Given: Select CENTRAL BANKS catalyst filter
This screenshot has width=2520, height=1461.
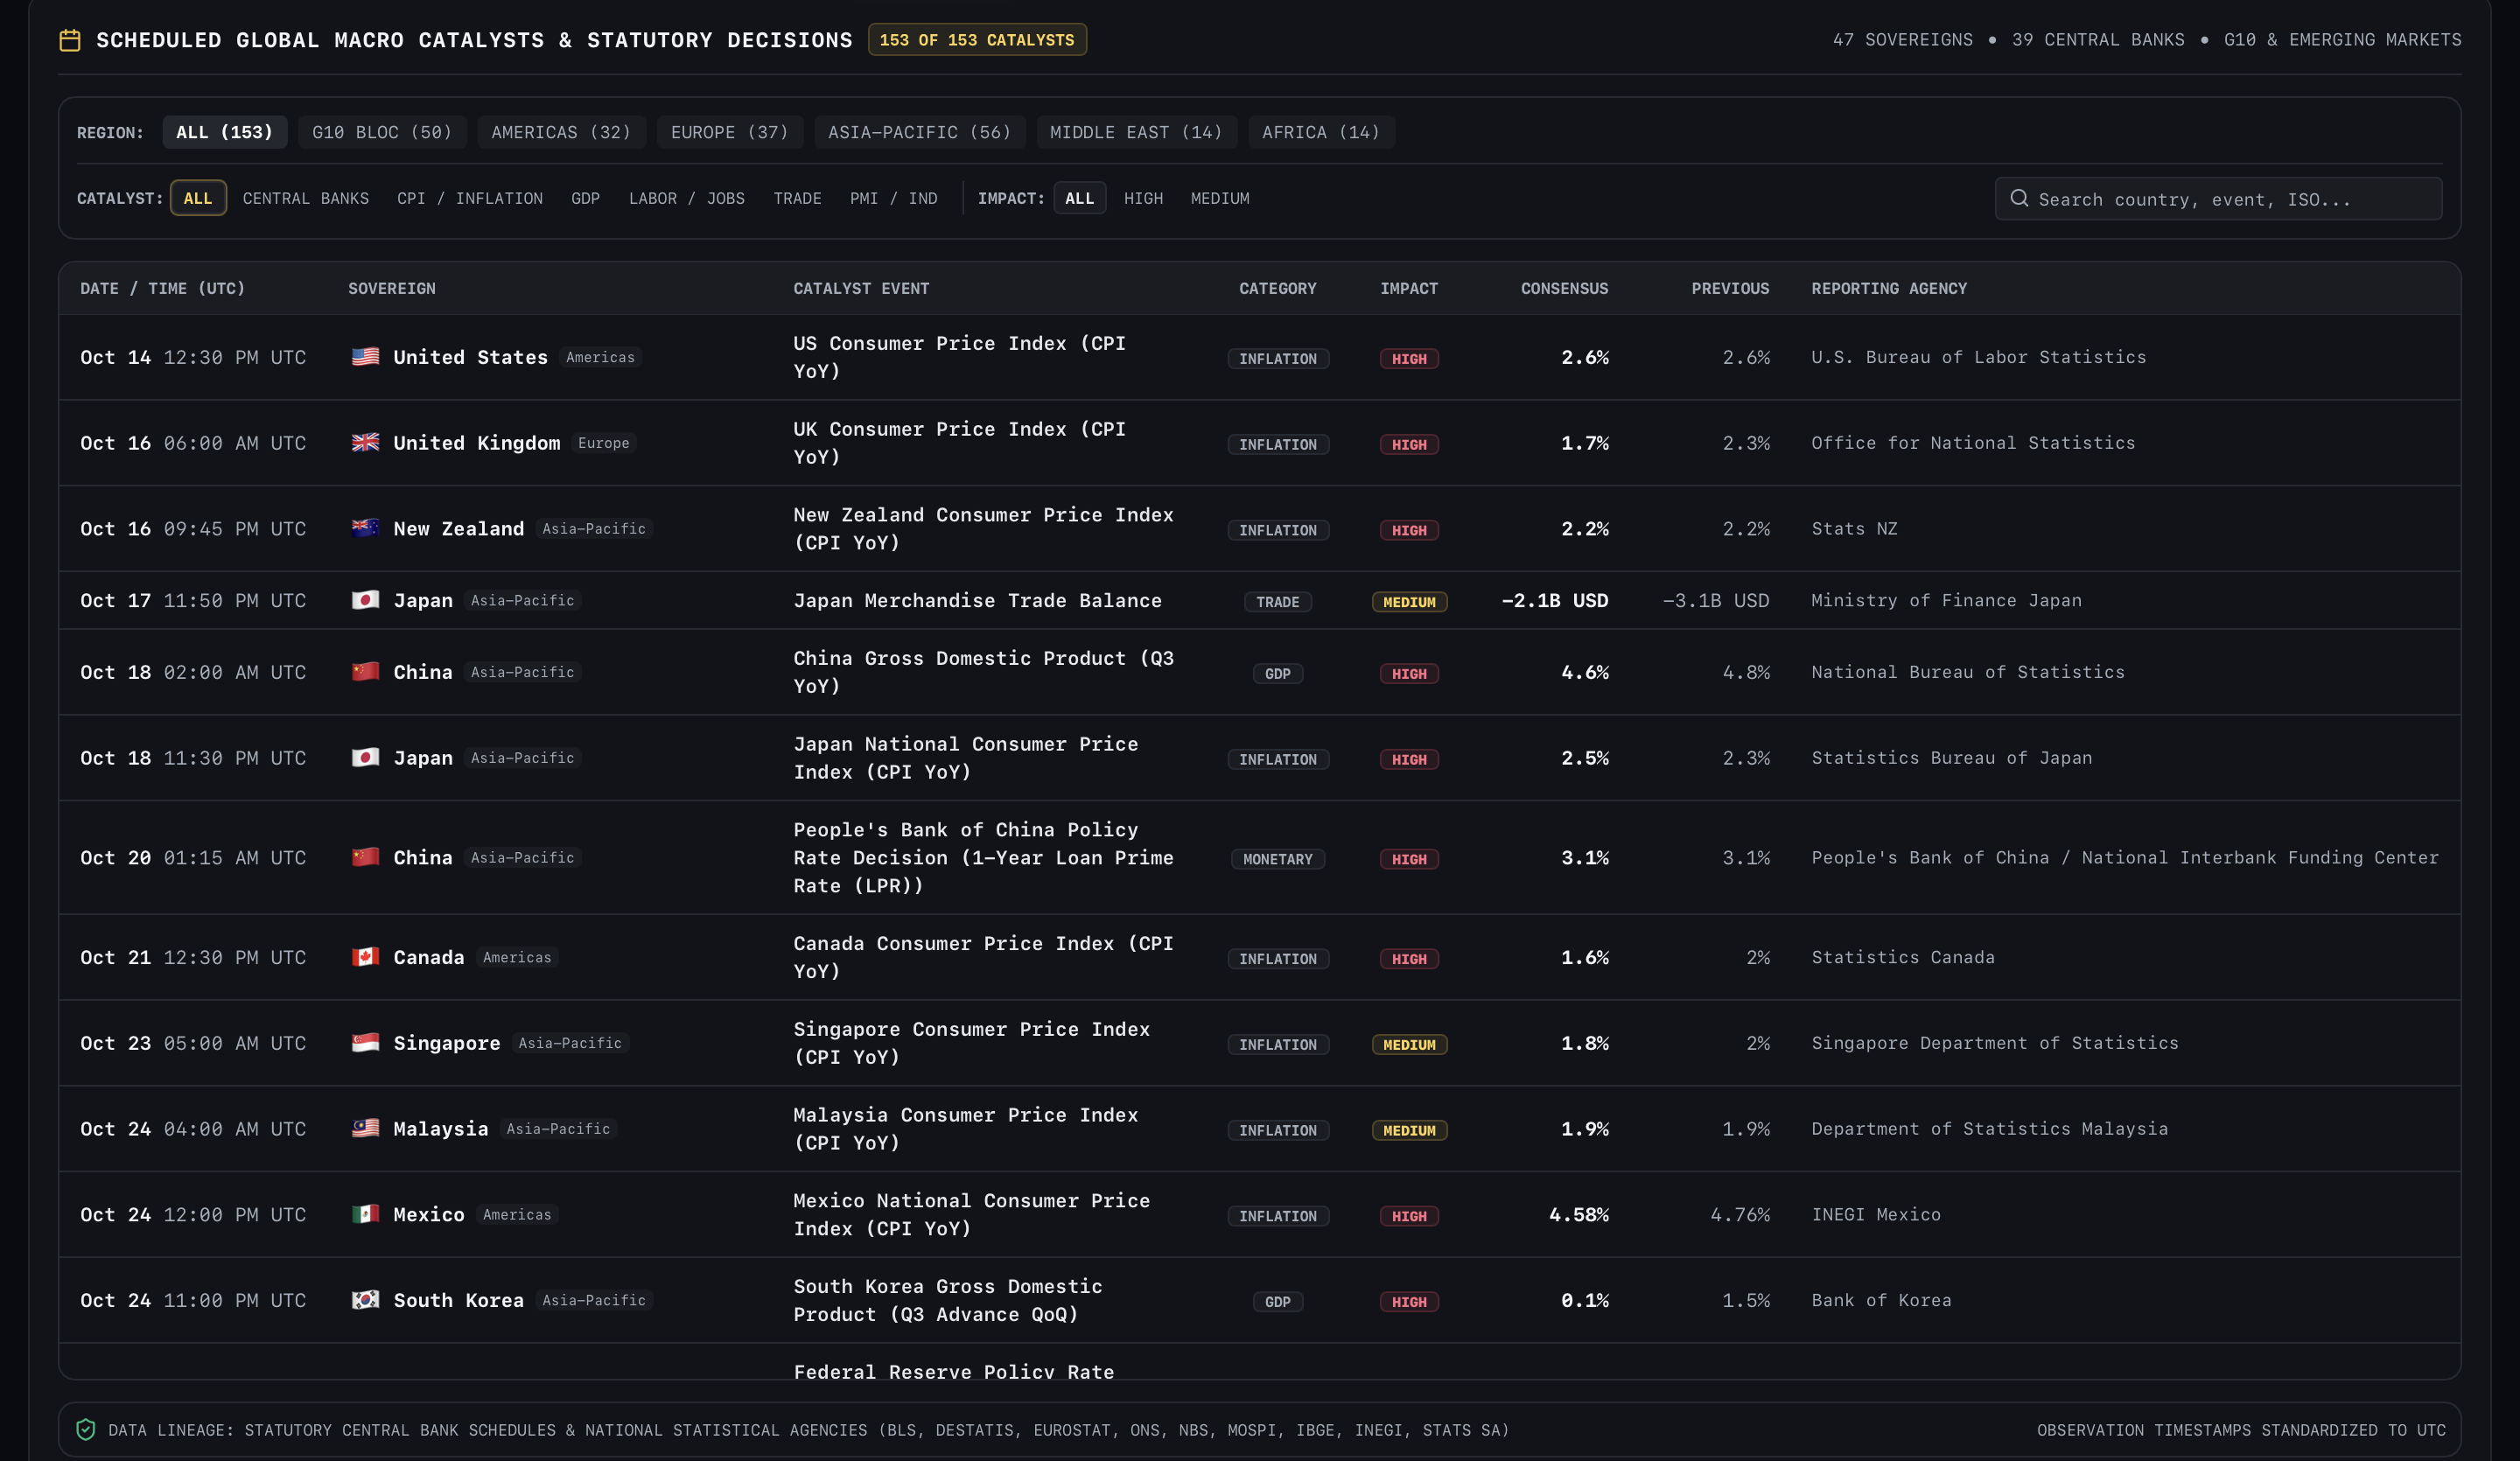Looking at the screenshot, I should click(306, 198).
